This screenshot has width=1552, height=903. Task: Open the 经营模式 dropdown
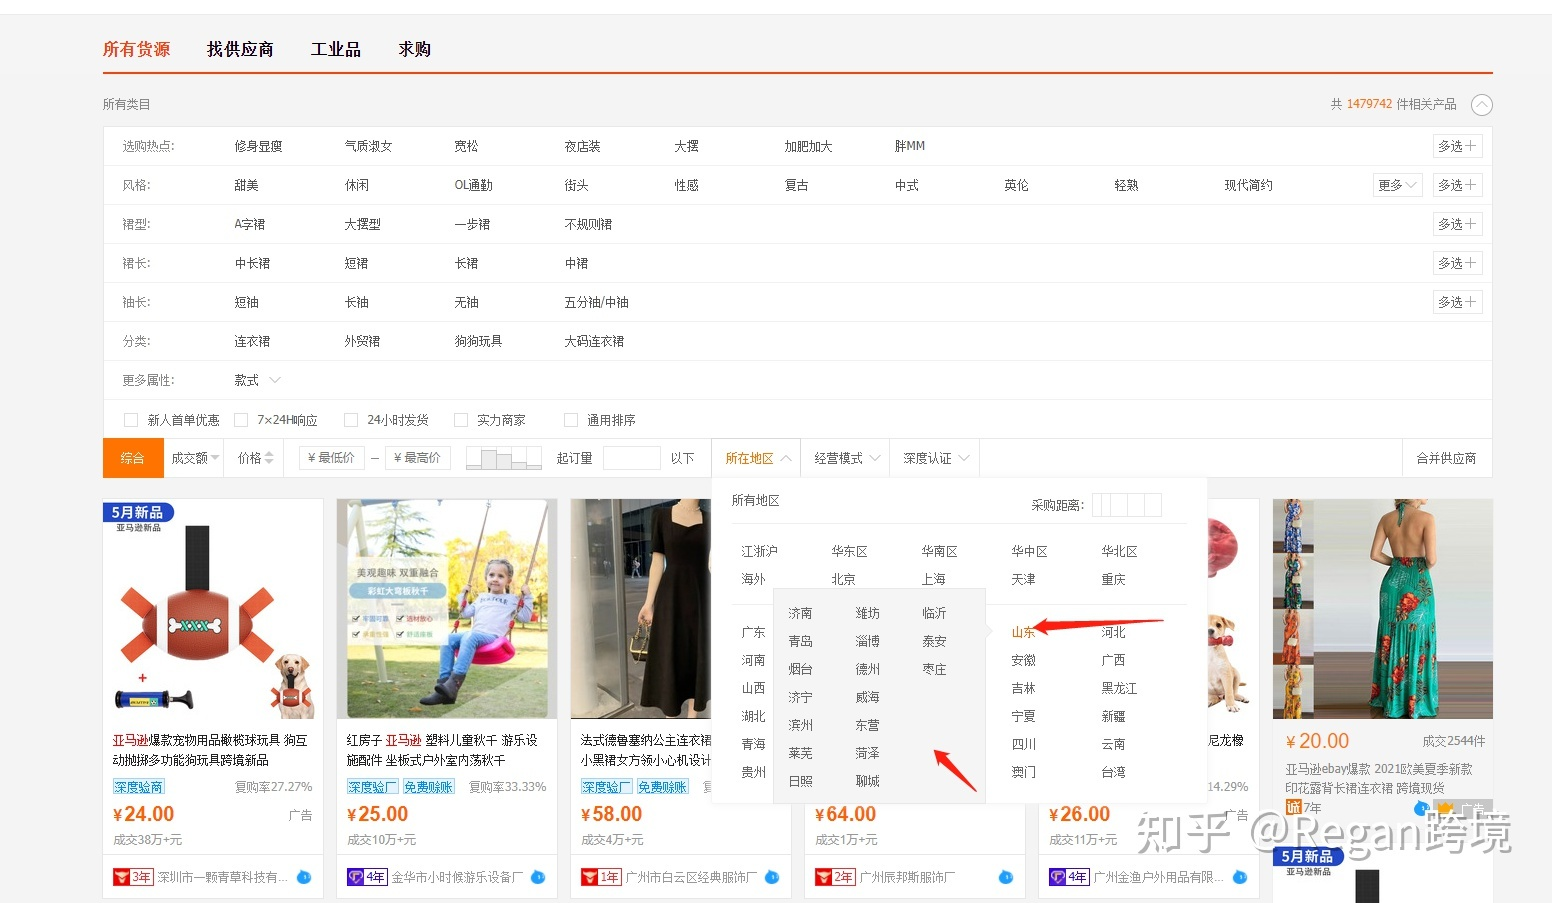tap(845, 457)
